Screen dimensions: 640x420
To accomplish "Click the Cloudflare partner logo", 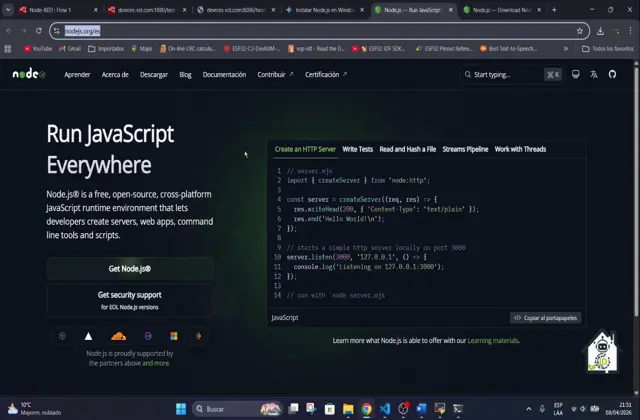I will coord(117,336).
